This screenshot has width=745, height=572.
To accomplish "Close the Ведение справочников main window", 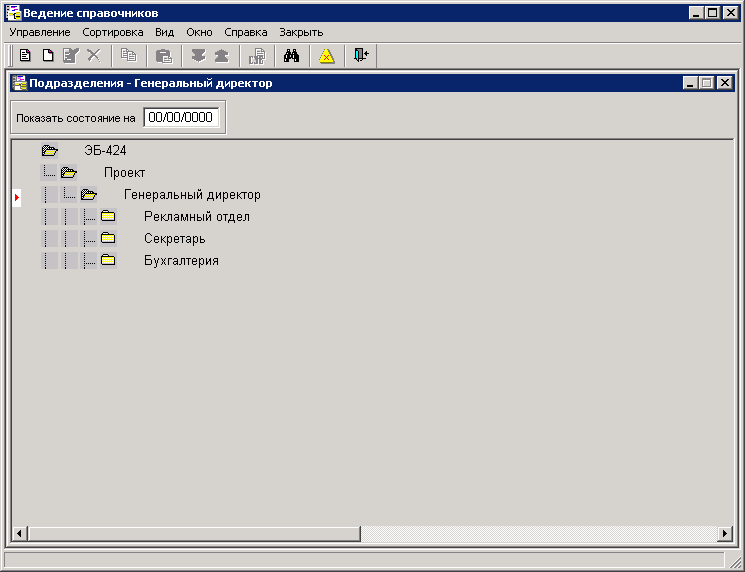I will click(730, 13).
